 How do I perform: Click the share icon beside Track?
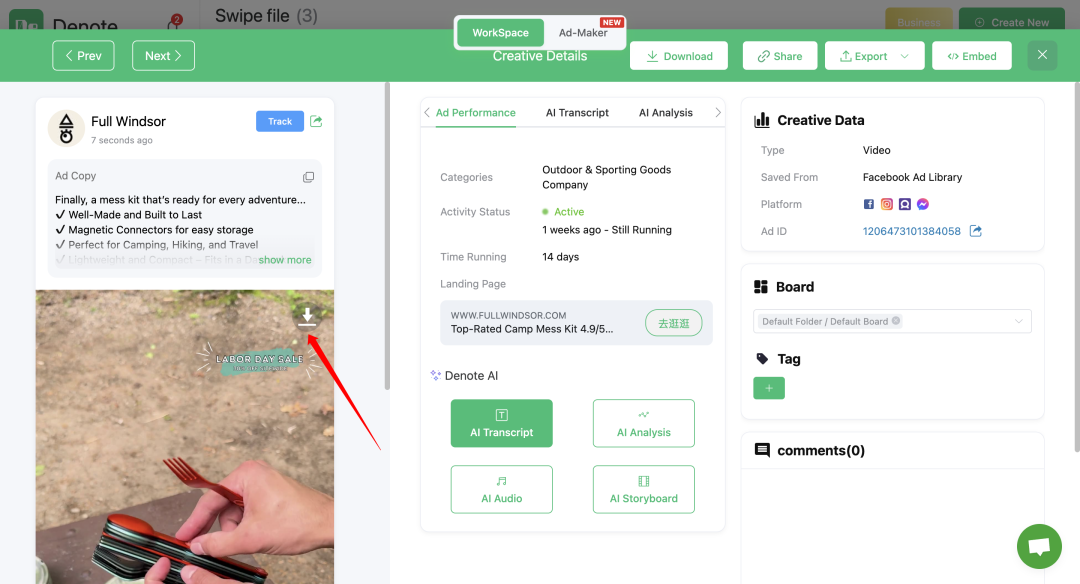[316, 121]
